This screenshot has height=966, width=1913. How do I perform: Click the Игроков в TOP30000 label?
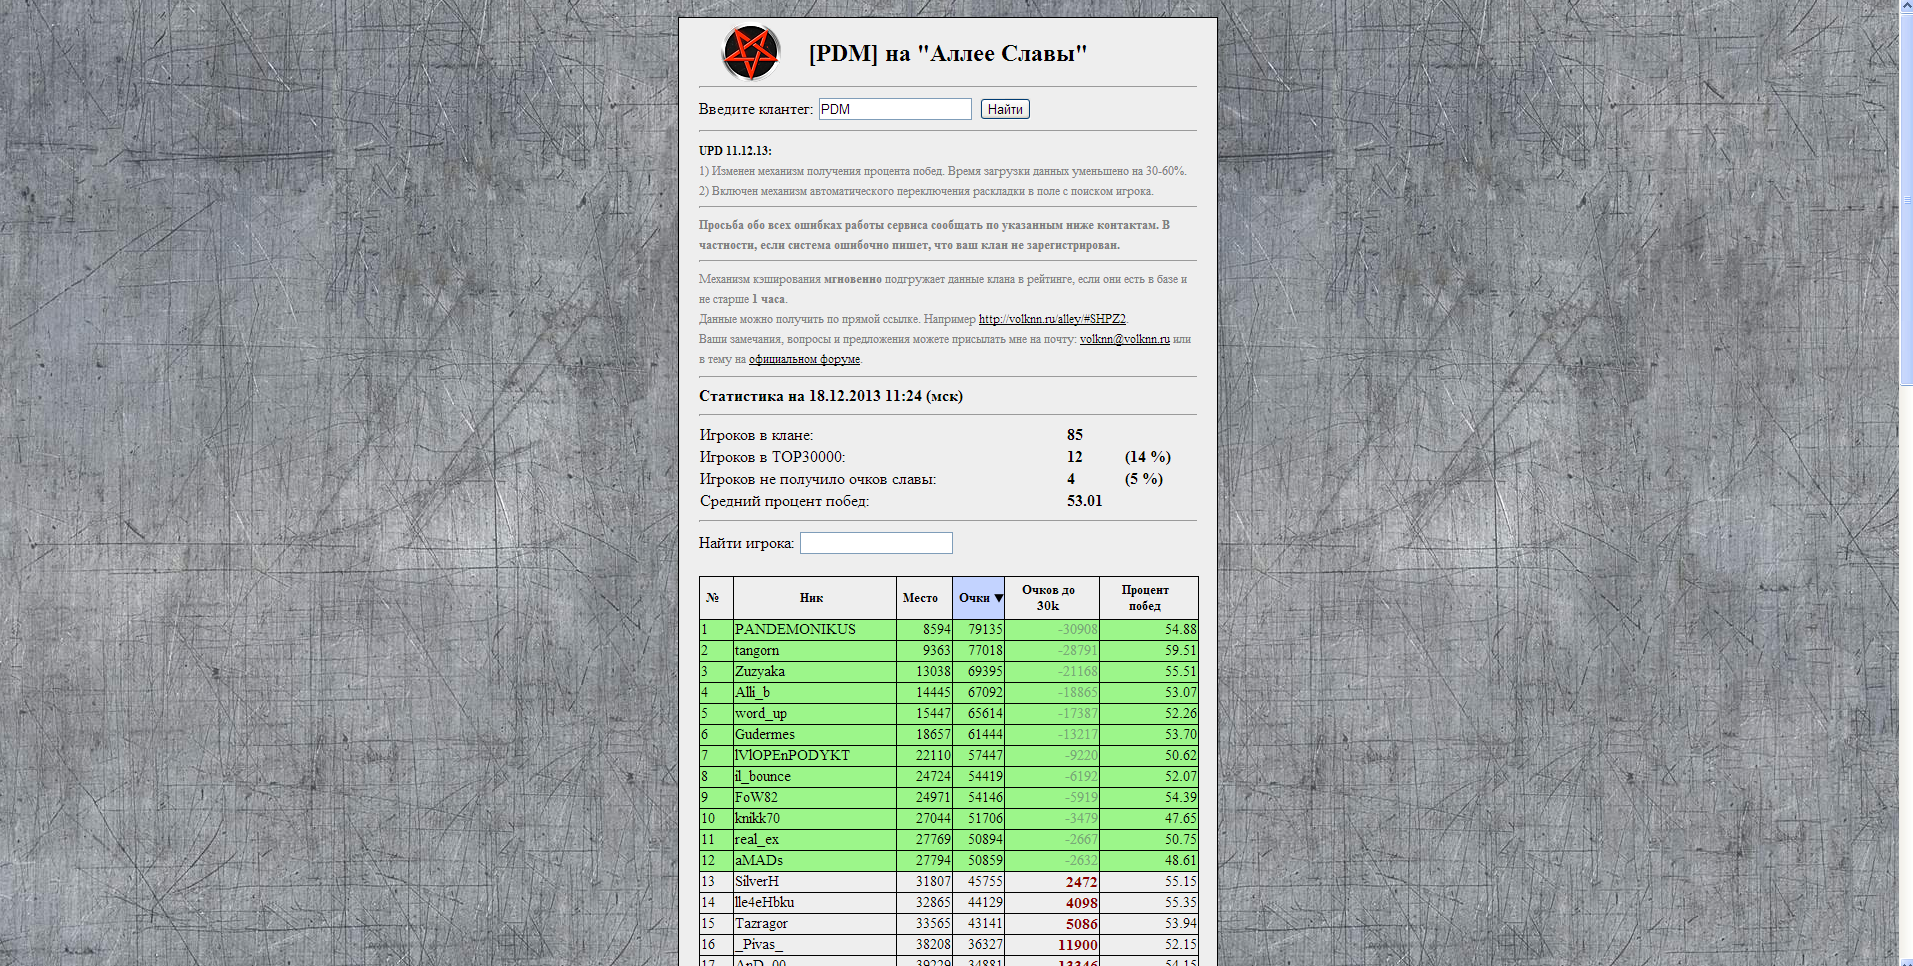(772, 457)
